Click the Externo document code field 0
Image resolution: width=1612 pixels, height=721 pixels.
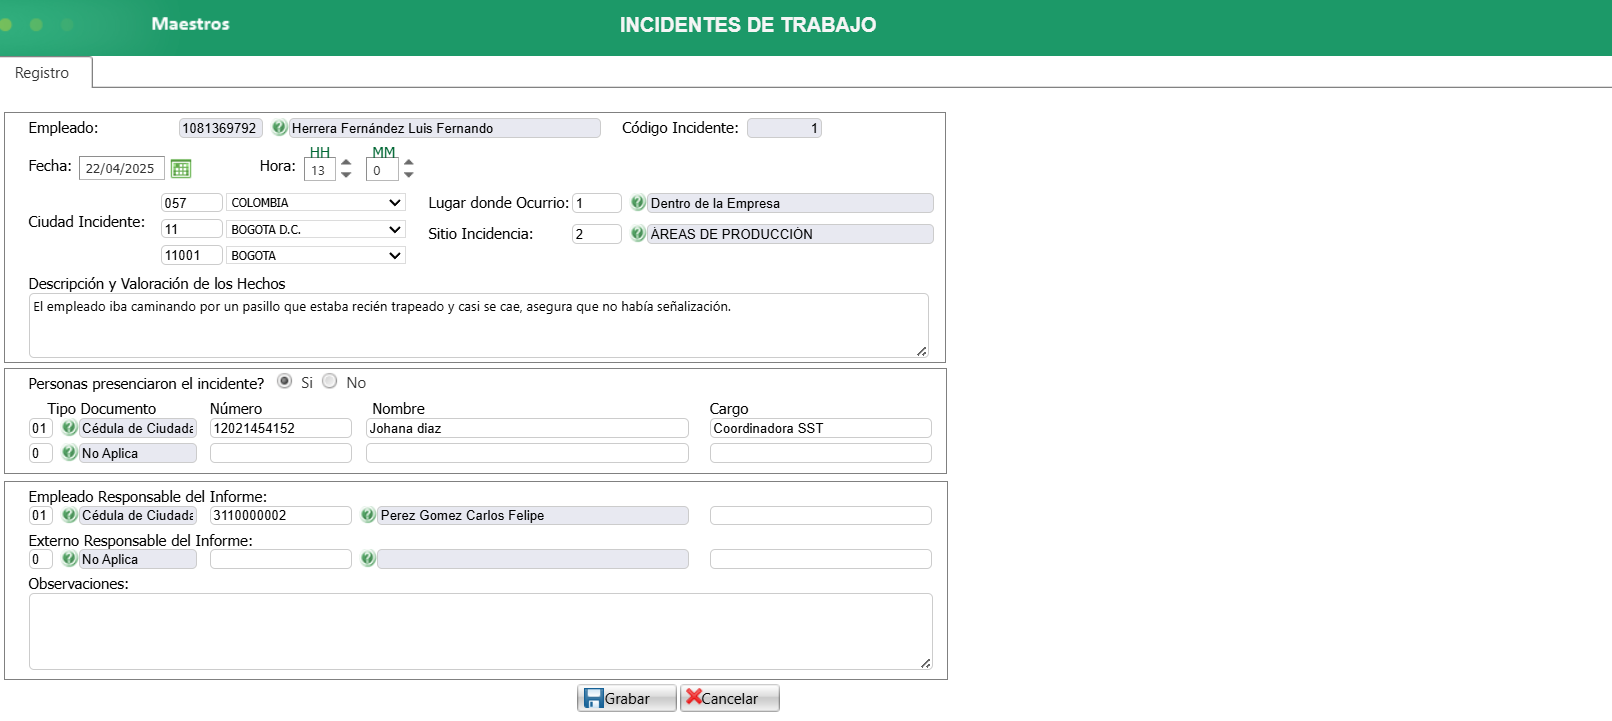coord(40,559)
